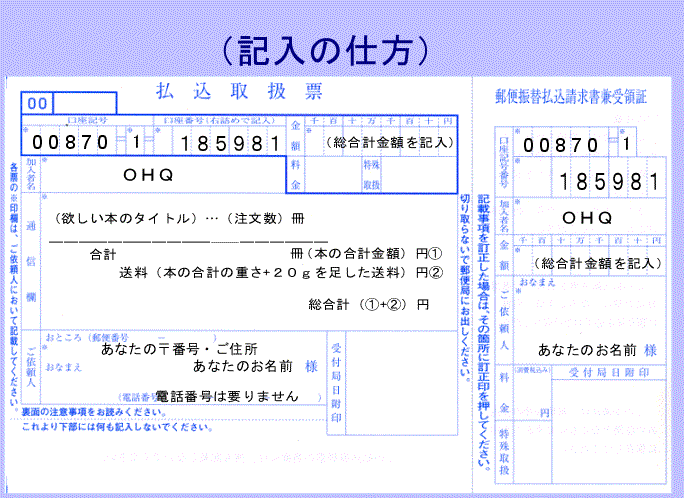The height and width of the screenshot is (498, 684).
Task: Click the box containing 00 above 口座記号
Action: click(37, 103)
